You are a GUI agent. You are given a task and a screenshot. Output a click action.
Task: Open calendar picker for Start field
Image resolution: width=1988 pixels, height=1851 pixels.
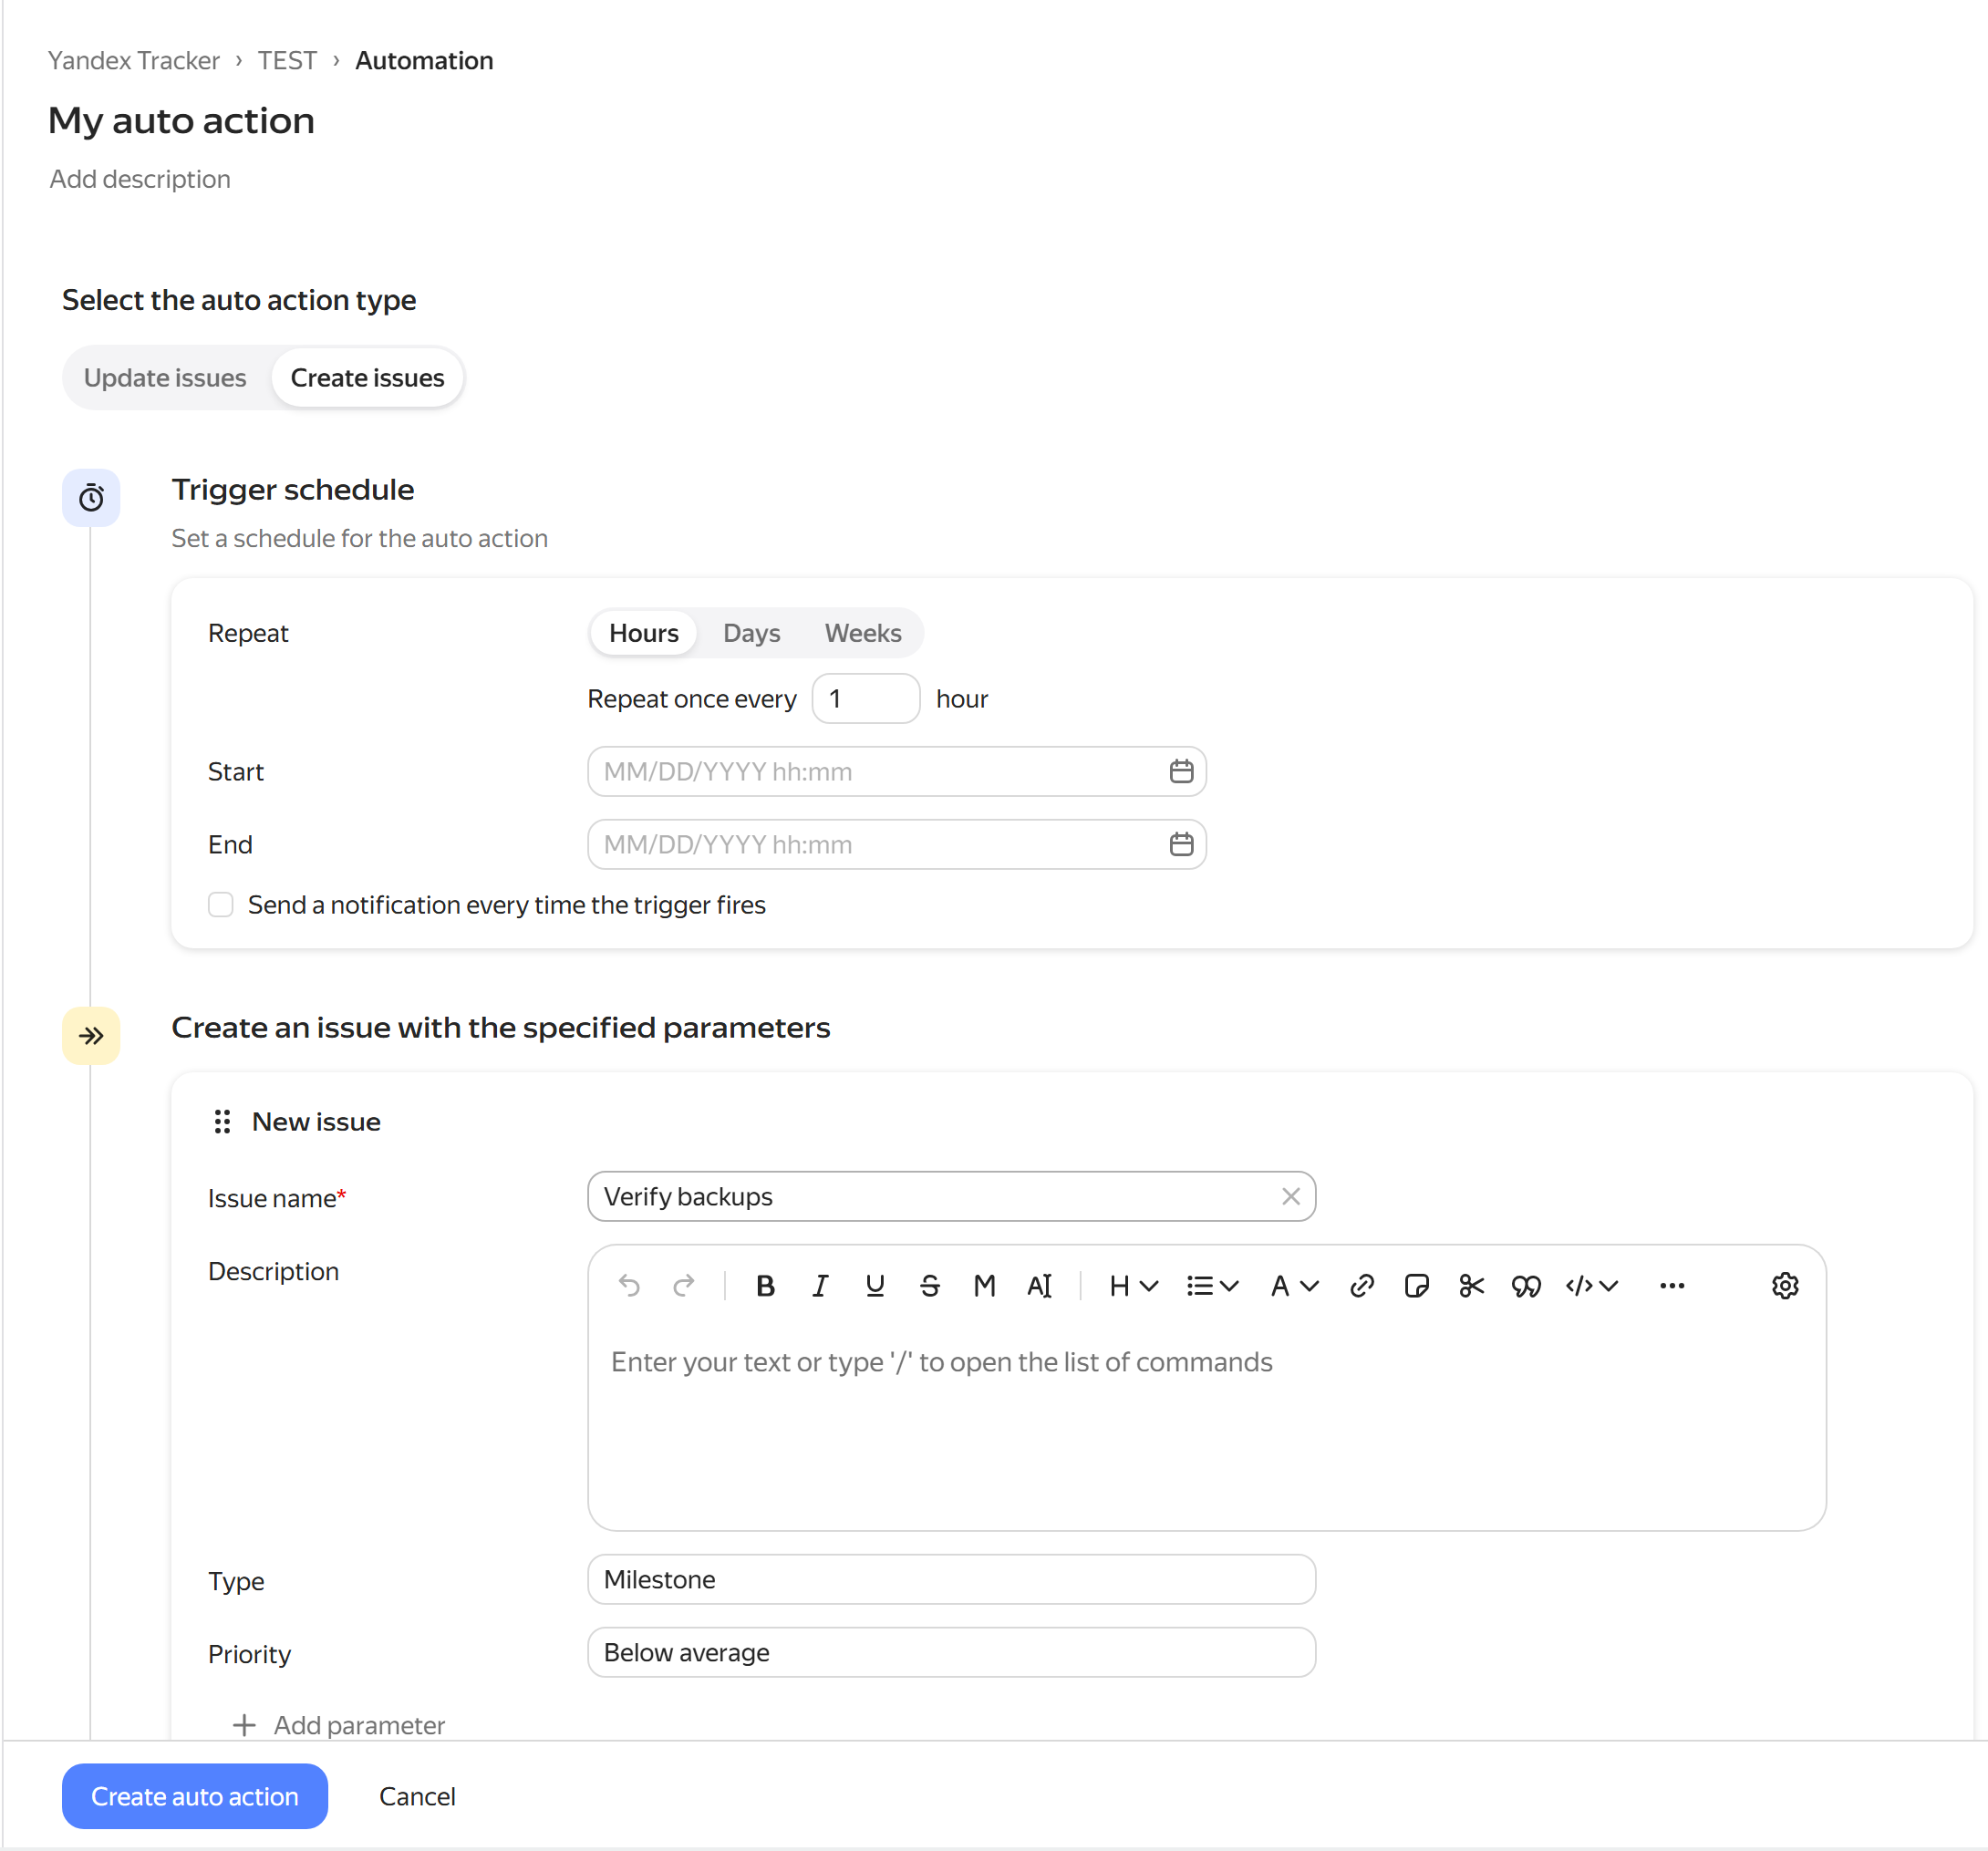(1181, 771)
